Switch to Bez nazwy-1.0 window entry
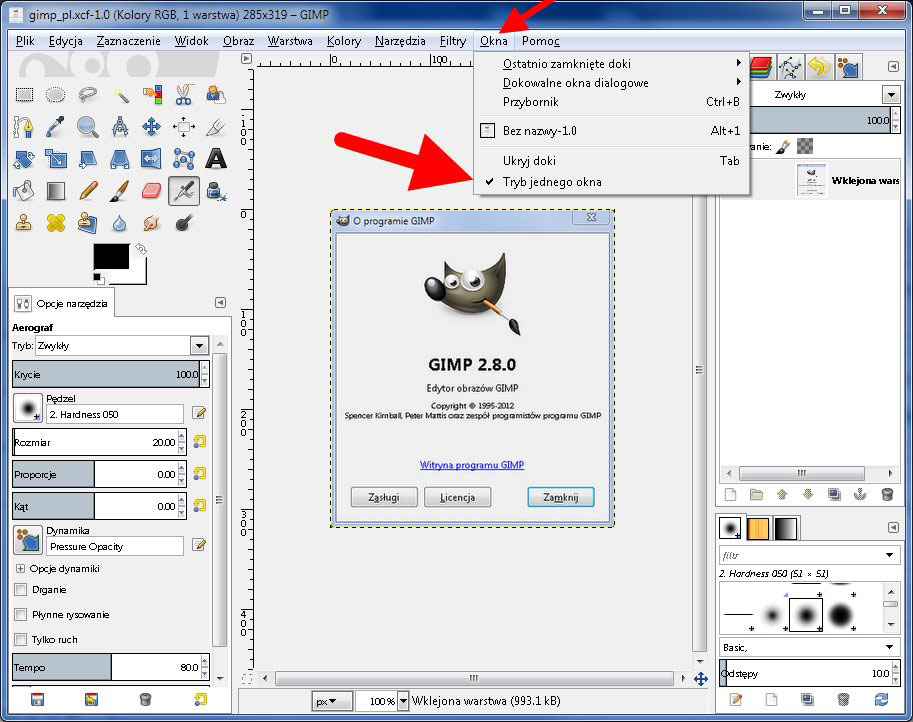 (611, 130)
